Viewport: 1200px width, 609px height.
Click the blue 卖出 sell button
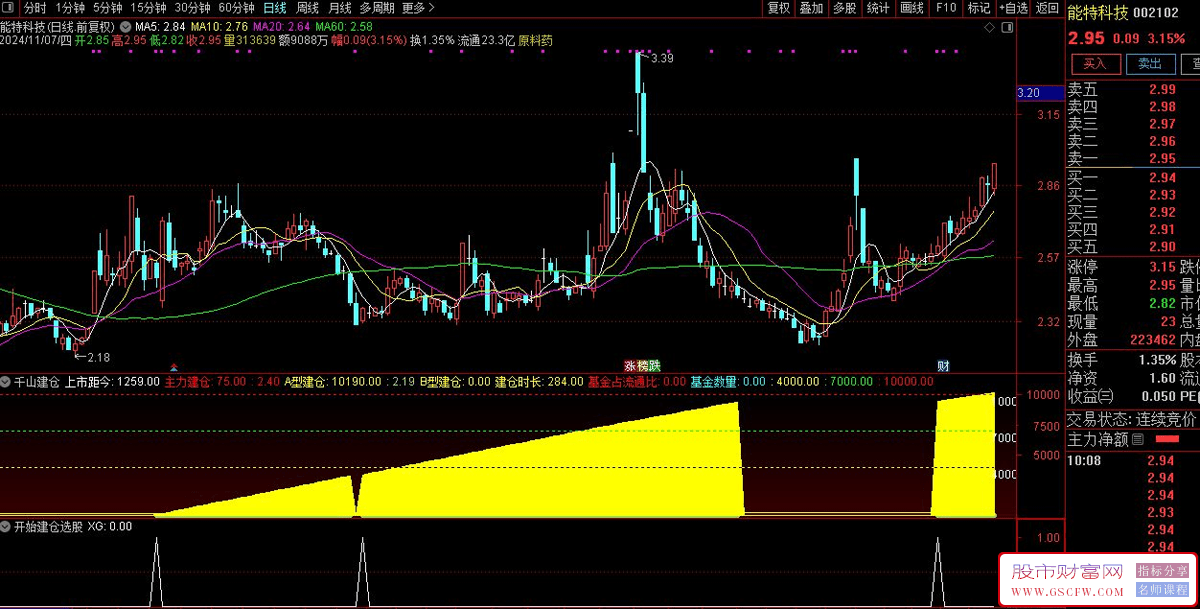[x=1151, y=64]
